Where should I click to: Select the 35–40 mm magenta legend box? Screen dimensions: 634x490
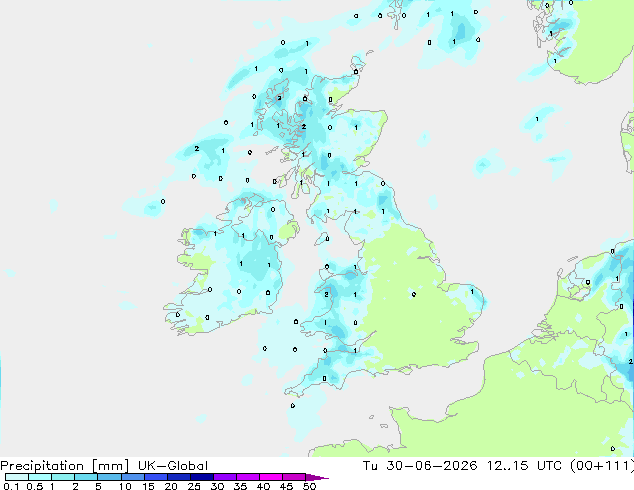[x=247, y=477]
